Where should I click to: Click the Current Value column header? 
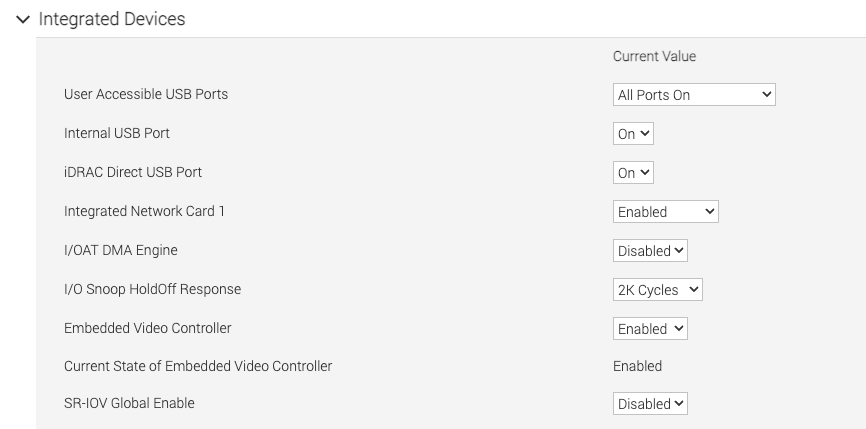click(654, 57)
